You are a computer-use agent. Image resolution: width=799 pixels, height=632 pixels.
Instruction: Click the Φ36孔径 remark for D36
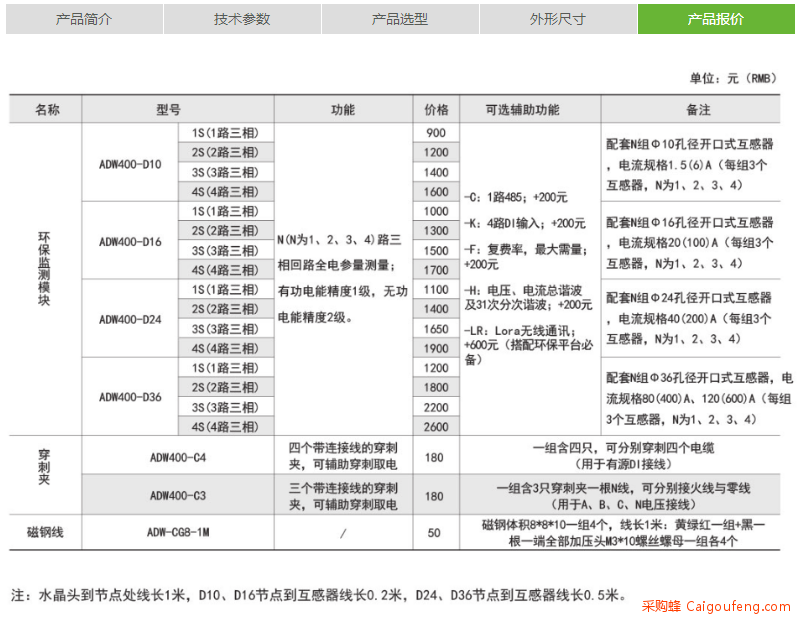coord(700,398)
